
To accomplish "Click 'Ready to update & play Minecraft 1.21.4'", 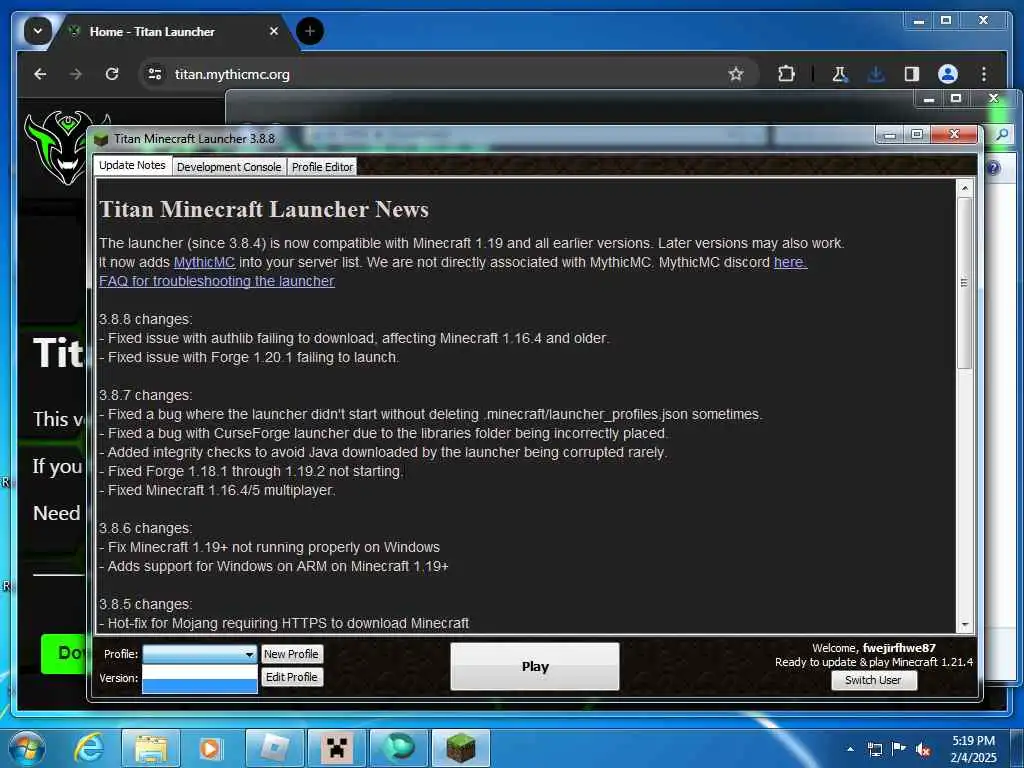I will pyautogui.click(x=874, y=662).
